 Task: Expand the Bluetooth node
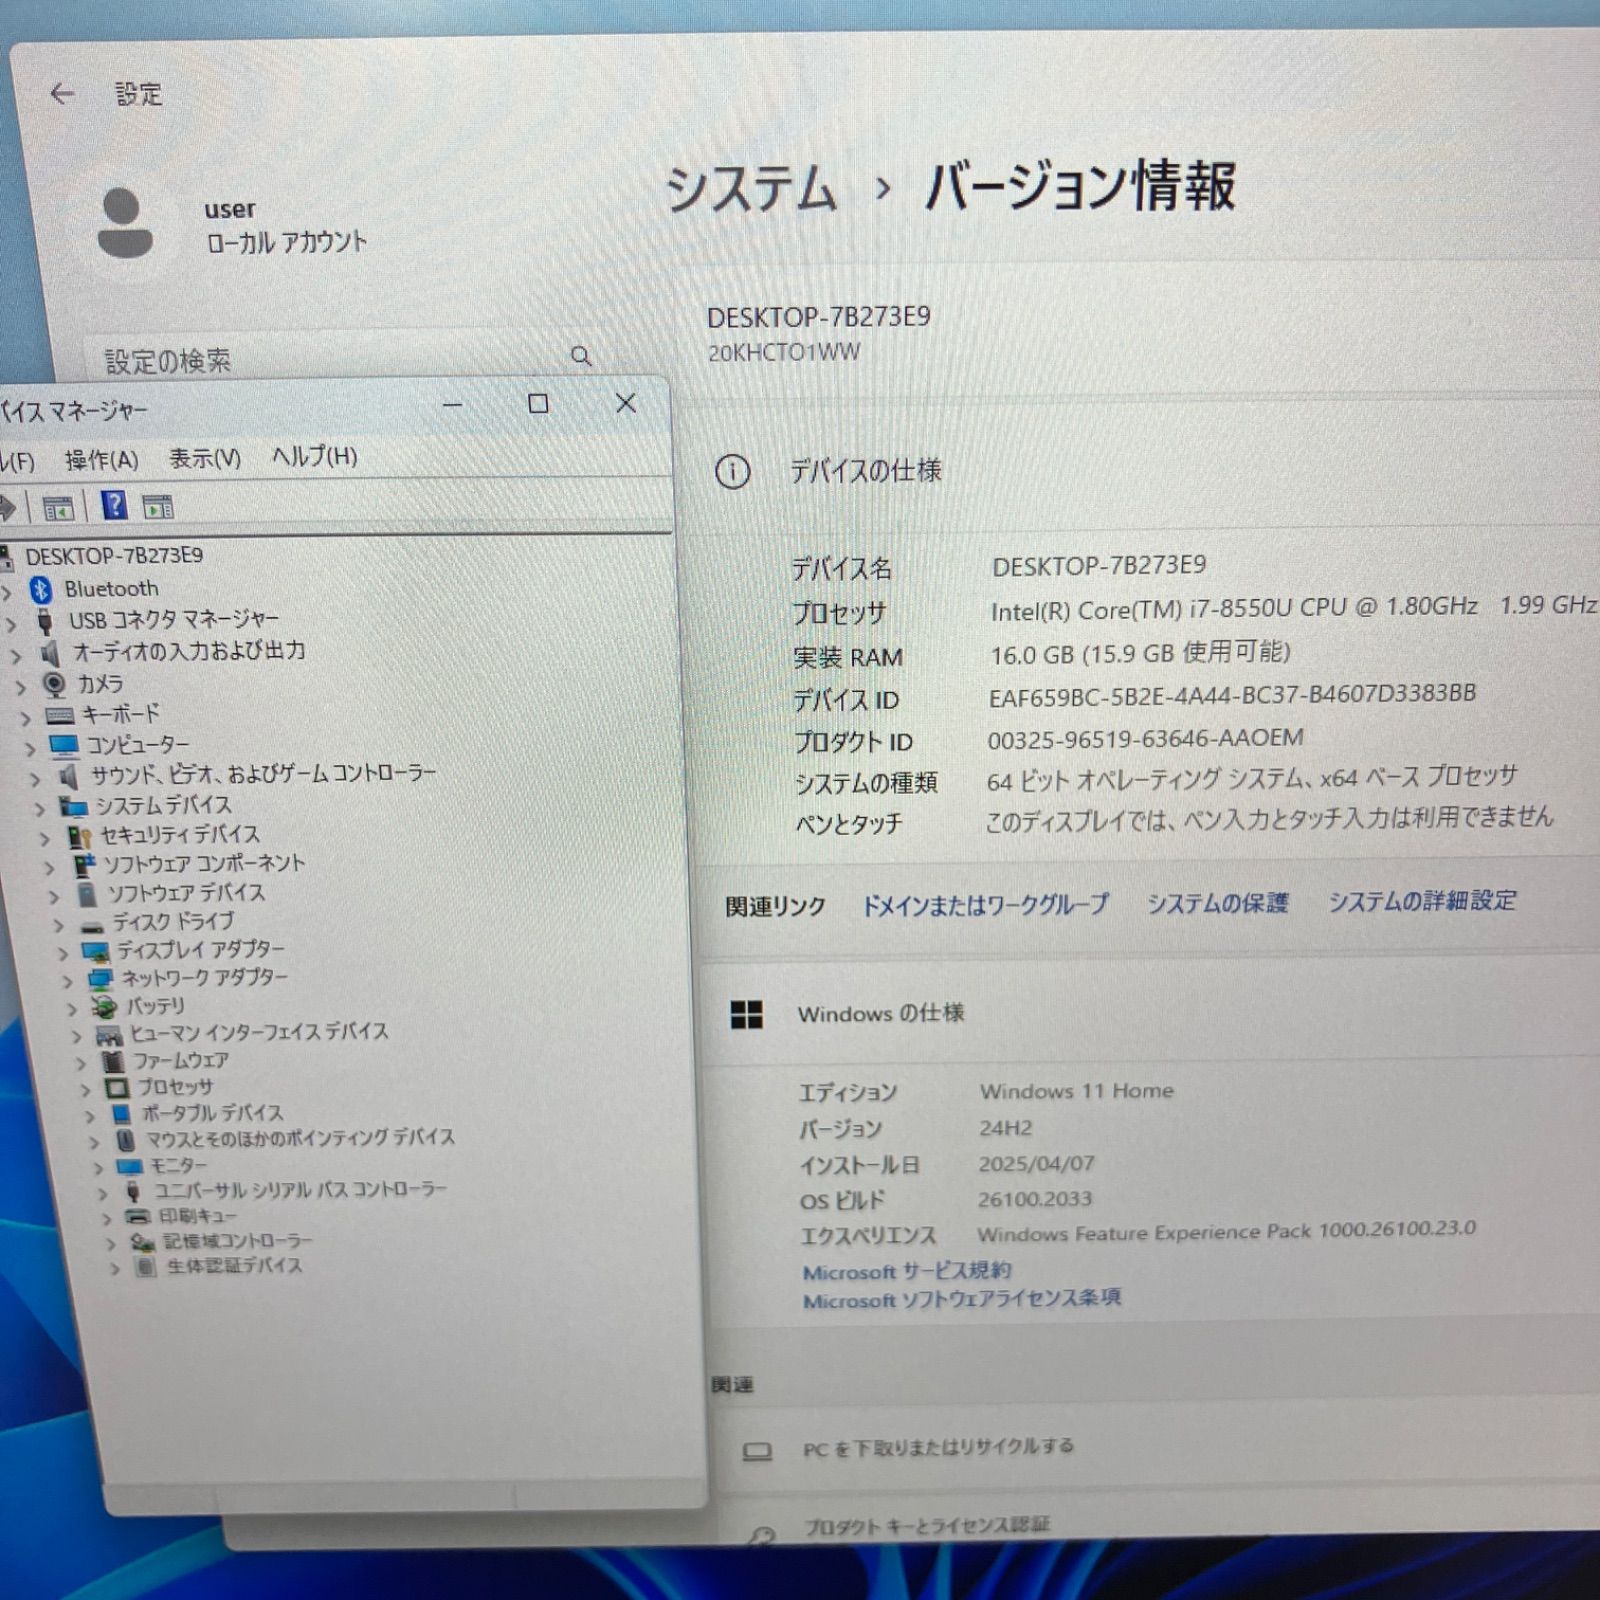[x=7, y=593]
